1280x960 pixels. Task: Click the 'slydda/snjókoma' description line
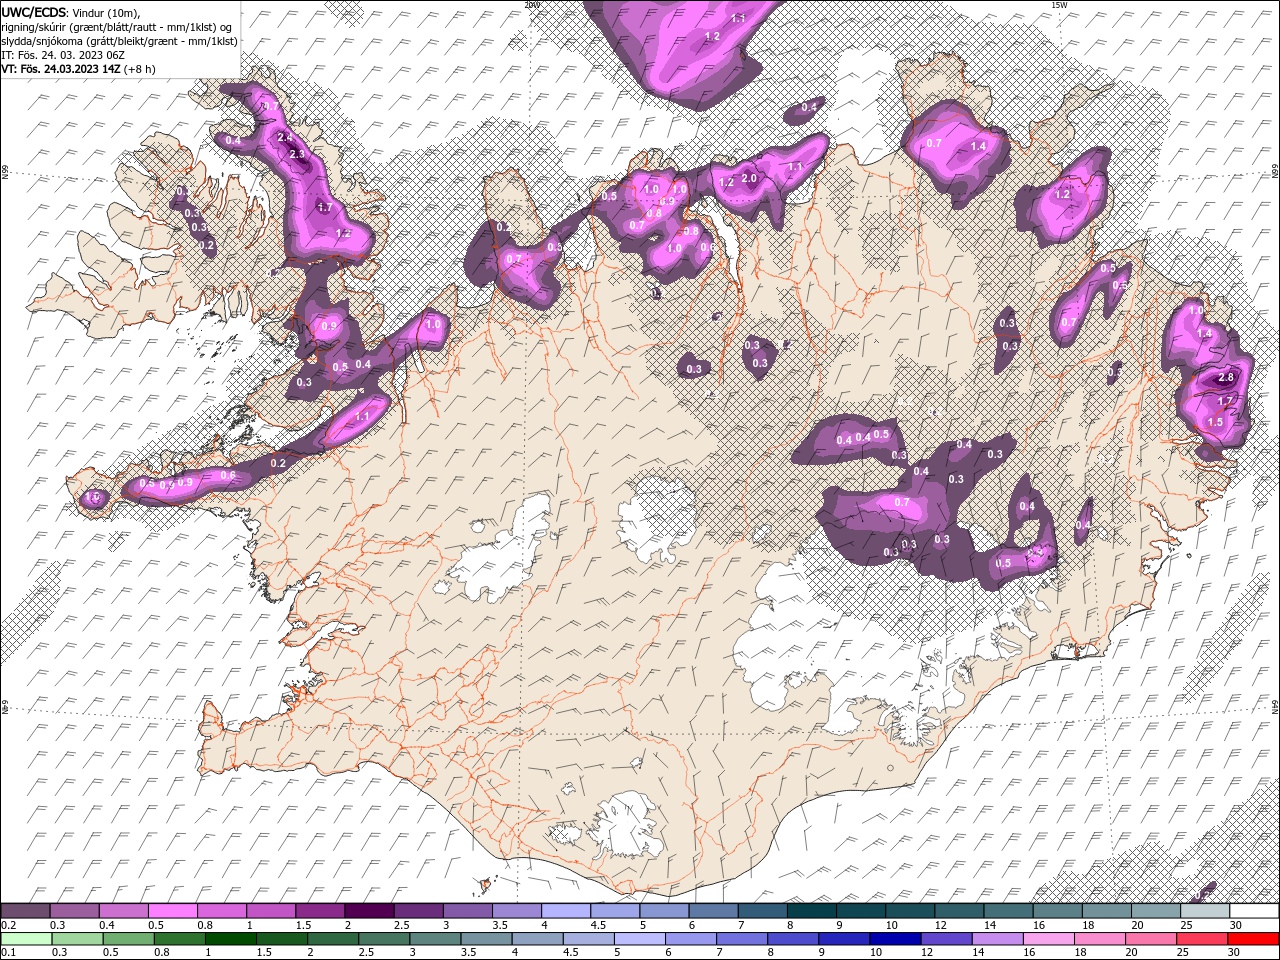coord(119,41)
